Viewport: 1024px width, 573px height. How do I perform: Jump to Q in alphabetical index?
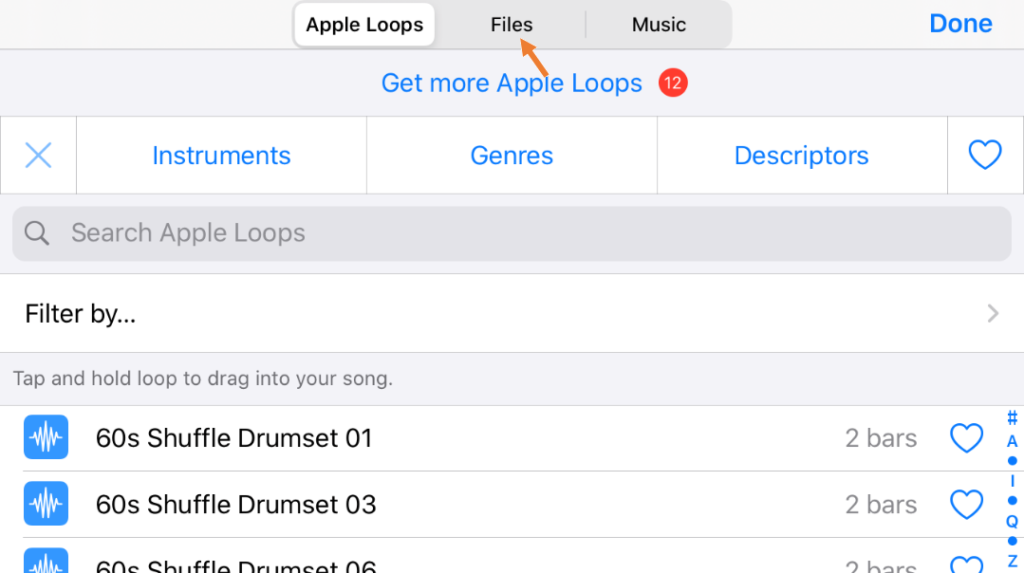1012,521
